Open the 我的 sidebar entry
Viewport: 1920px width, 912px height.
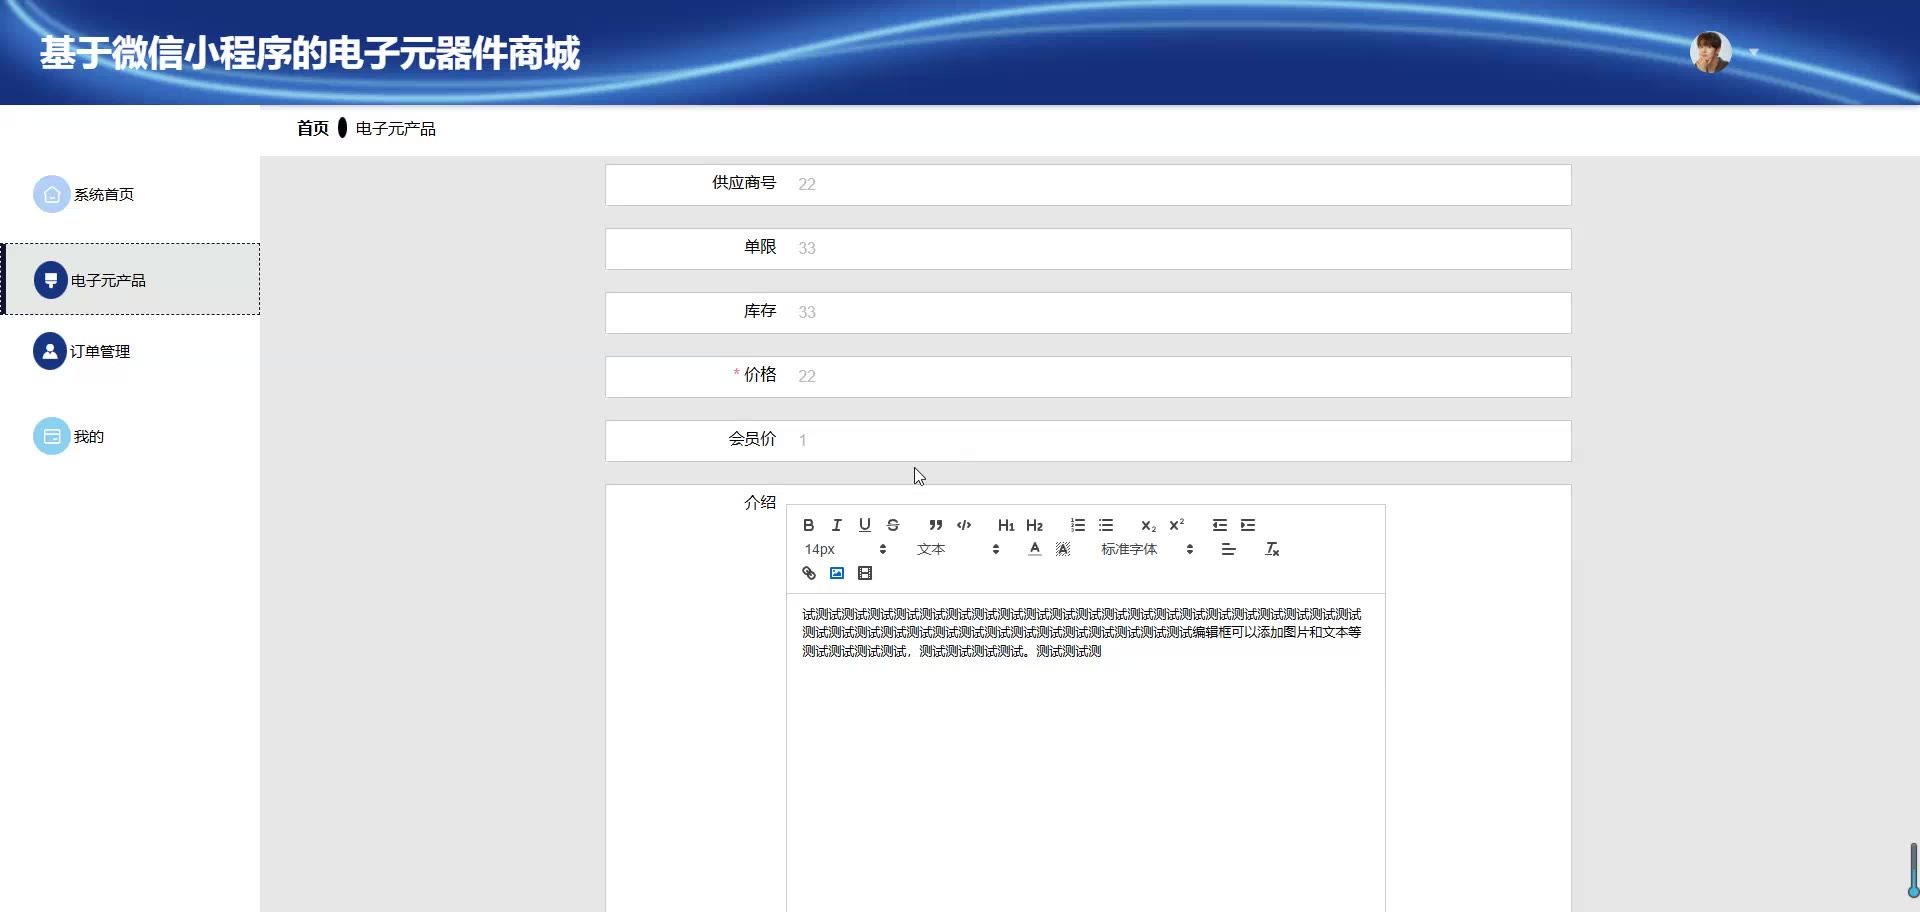pyautogui.click(x=88, y=436)
